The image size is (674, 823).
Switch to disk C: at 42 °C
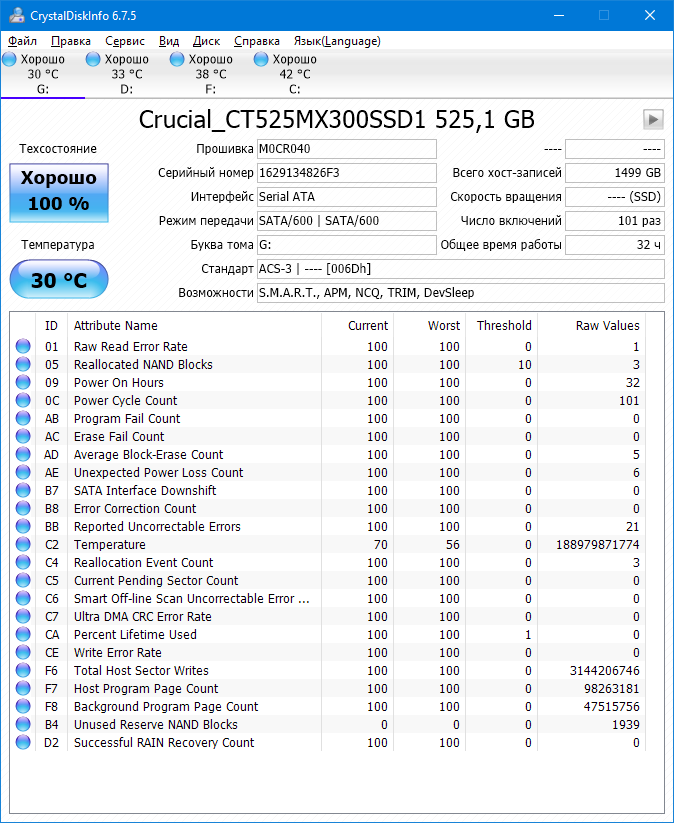pyautogui.click(x=294, y=74)
